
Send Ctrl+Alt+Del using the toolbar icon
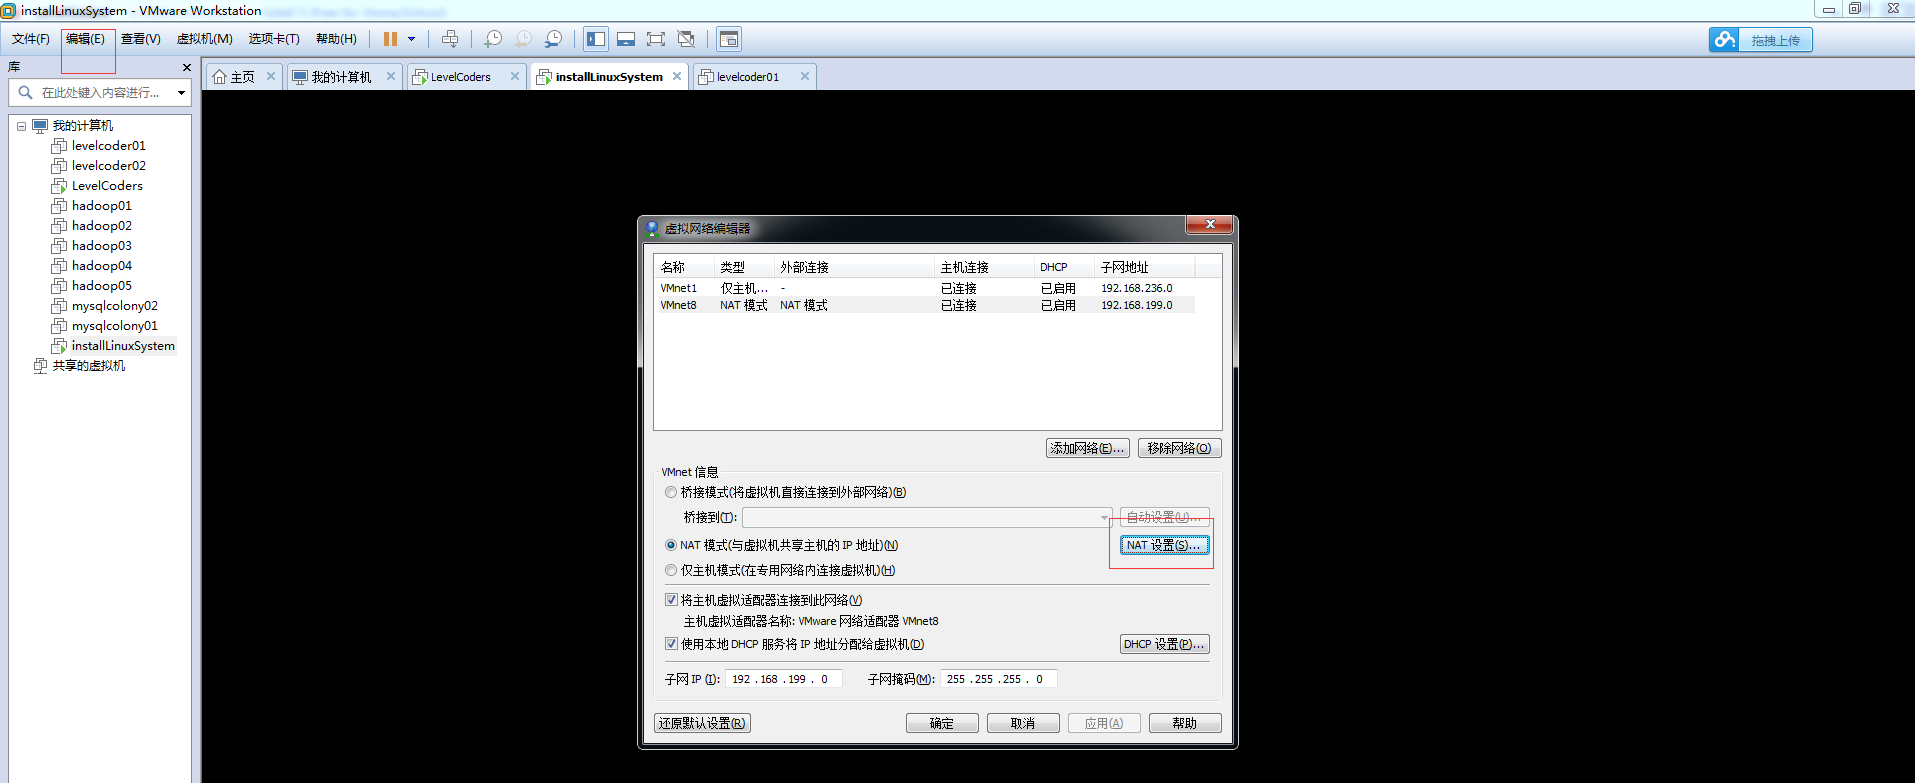tap(450, 39)
